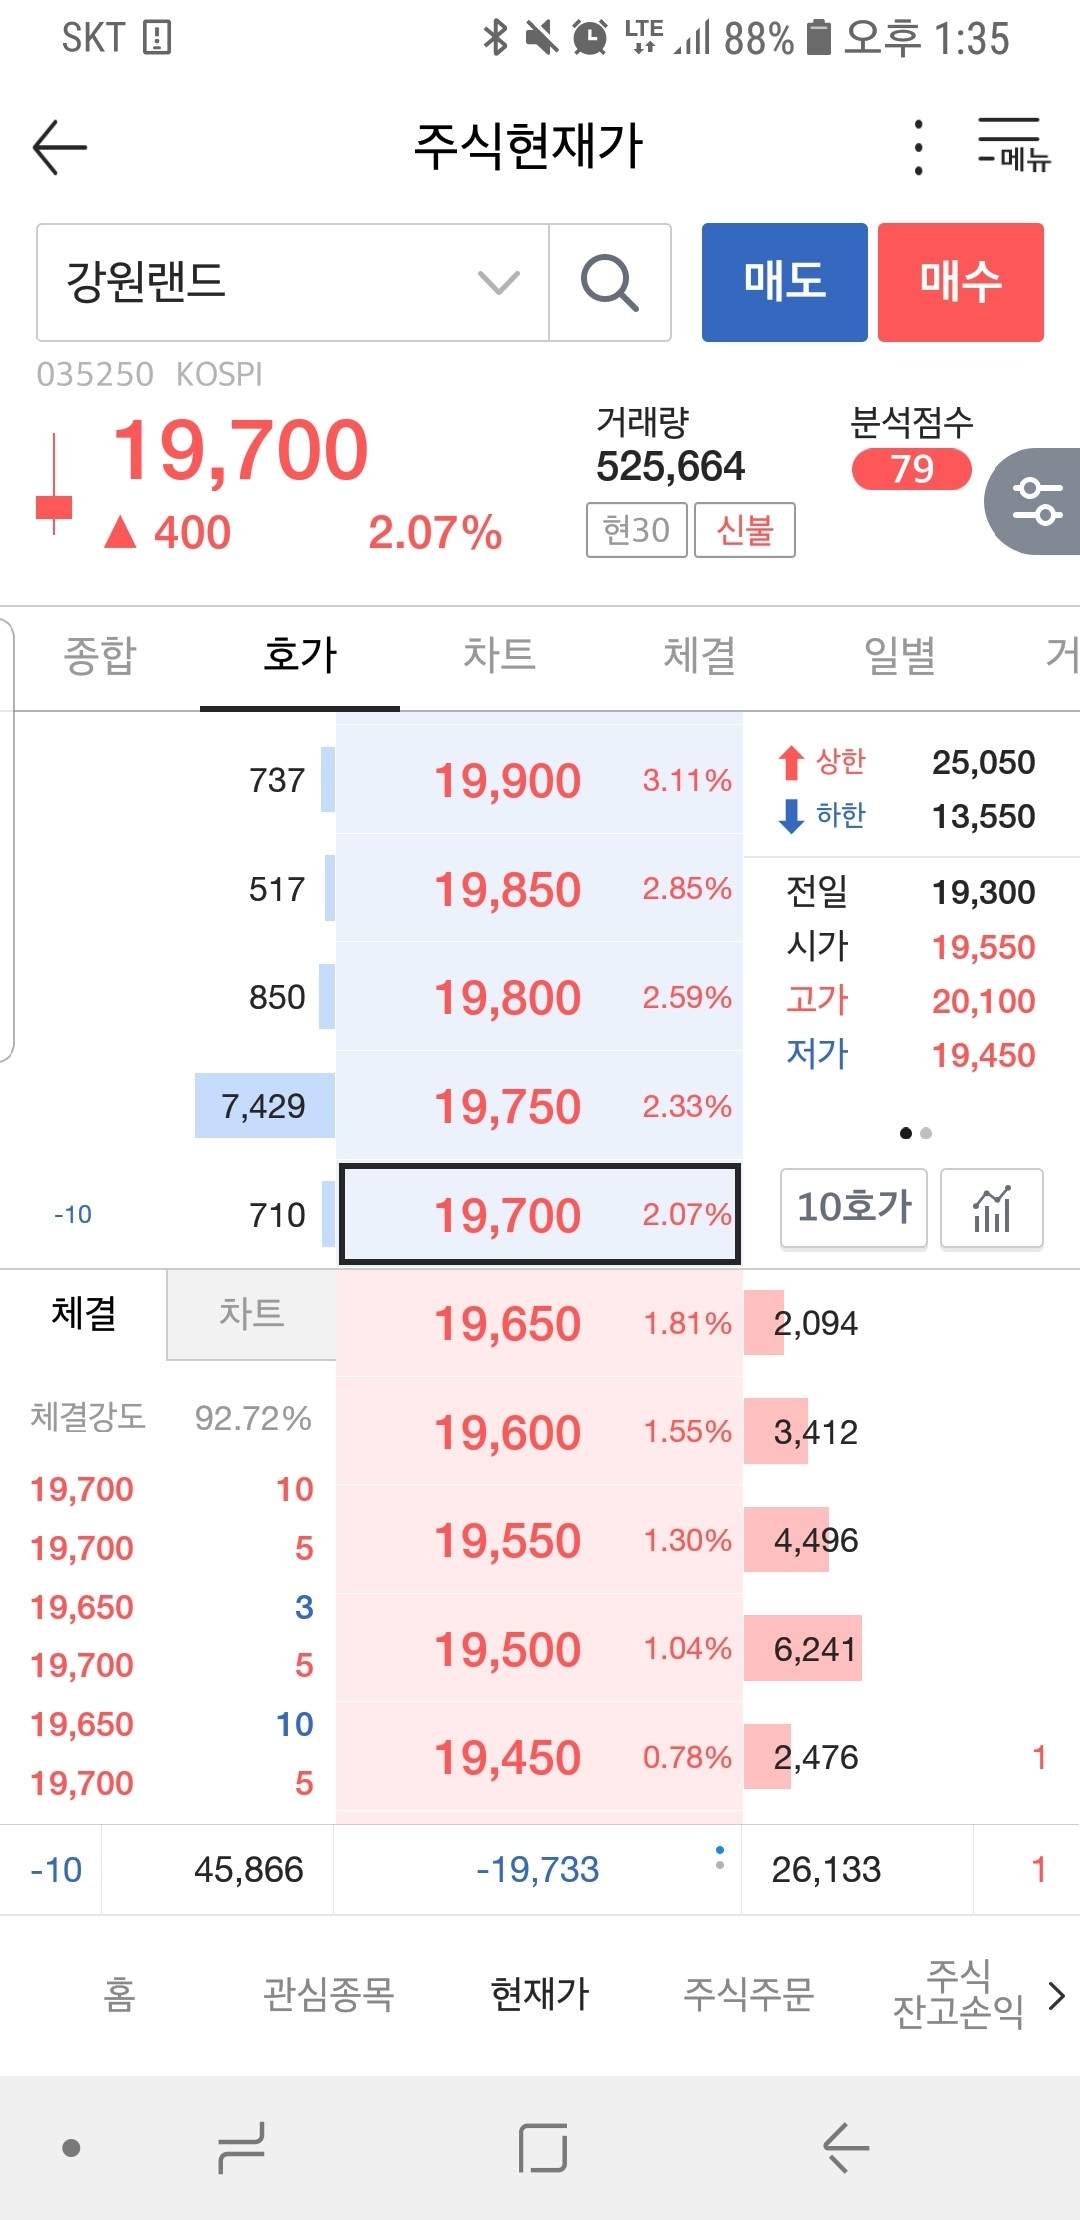Screen dimensions: 1080x2220
Task: Toggle the 현30 indicator
Action: tap(635, 530)
